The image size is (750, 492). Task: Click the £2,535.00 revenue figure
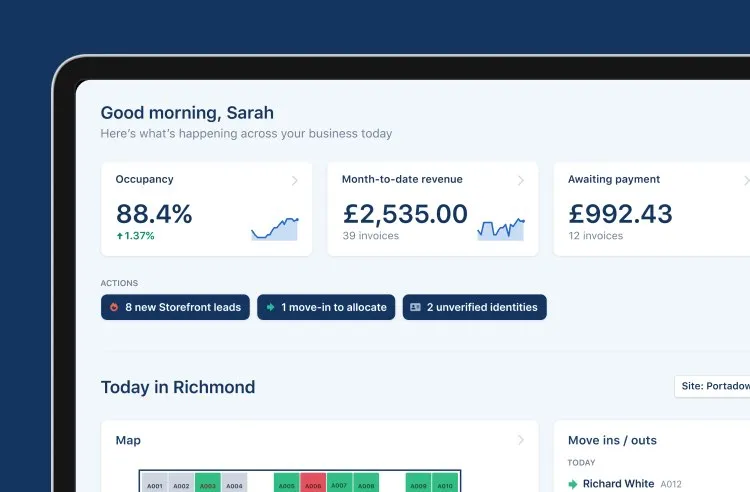pos(405,214)
